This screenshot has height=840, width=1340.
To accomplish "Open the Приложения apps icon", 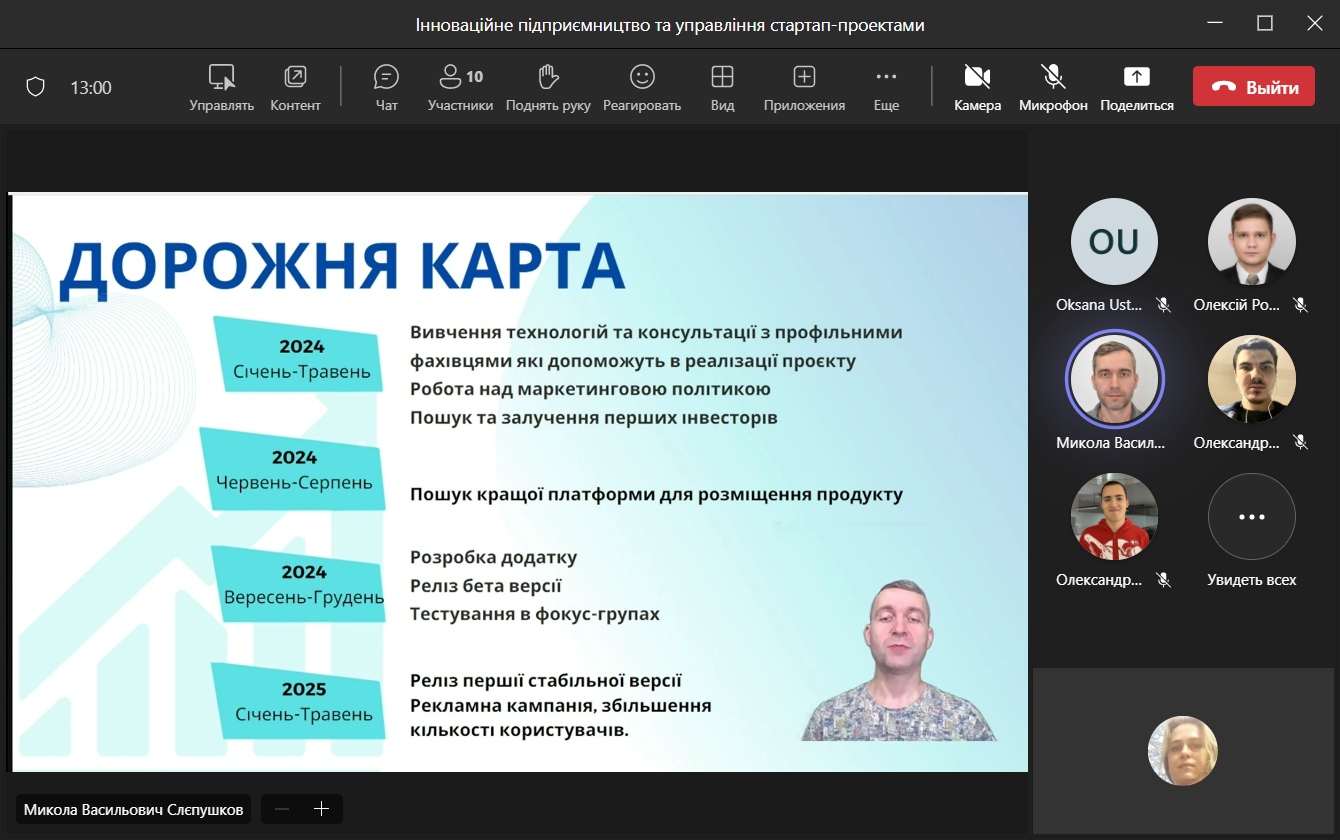I will (804, 86).
